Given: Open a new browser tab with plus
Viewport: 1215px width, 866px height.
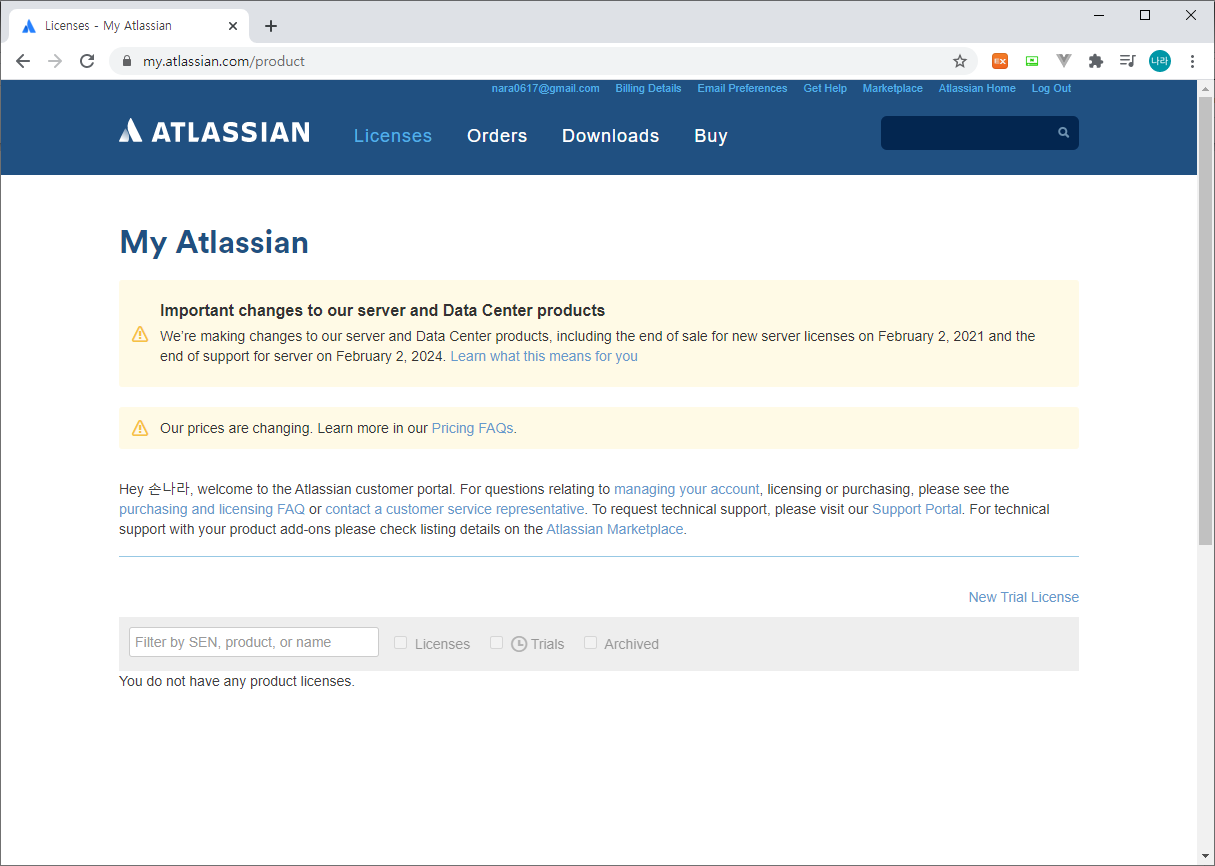Looking at the screenshot, I should click(x=271, y=26).
